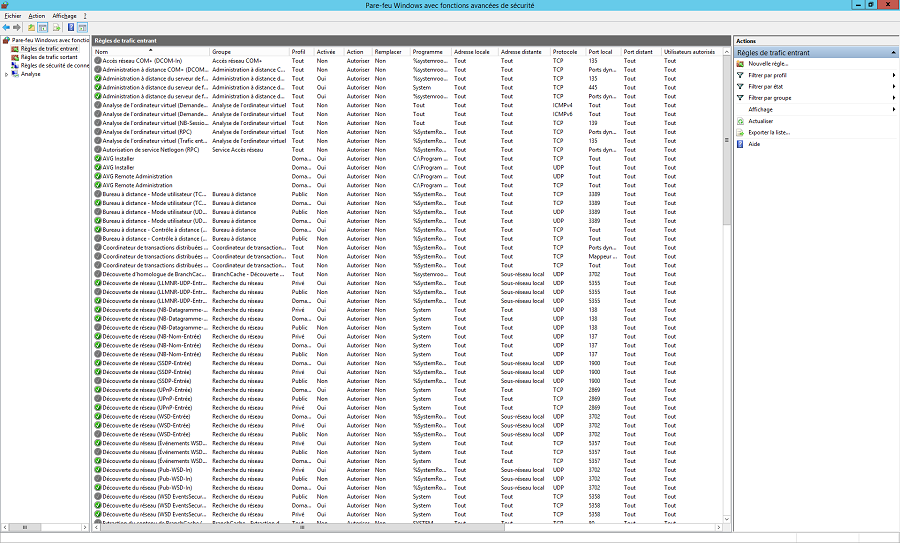Click the Mappeur... local port cell
Viewport: 900px width, 543px height.
coord(602,256)
